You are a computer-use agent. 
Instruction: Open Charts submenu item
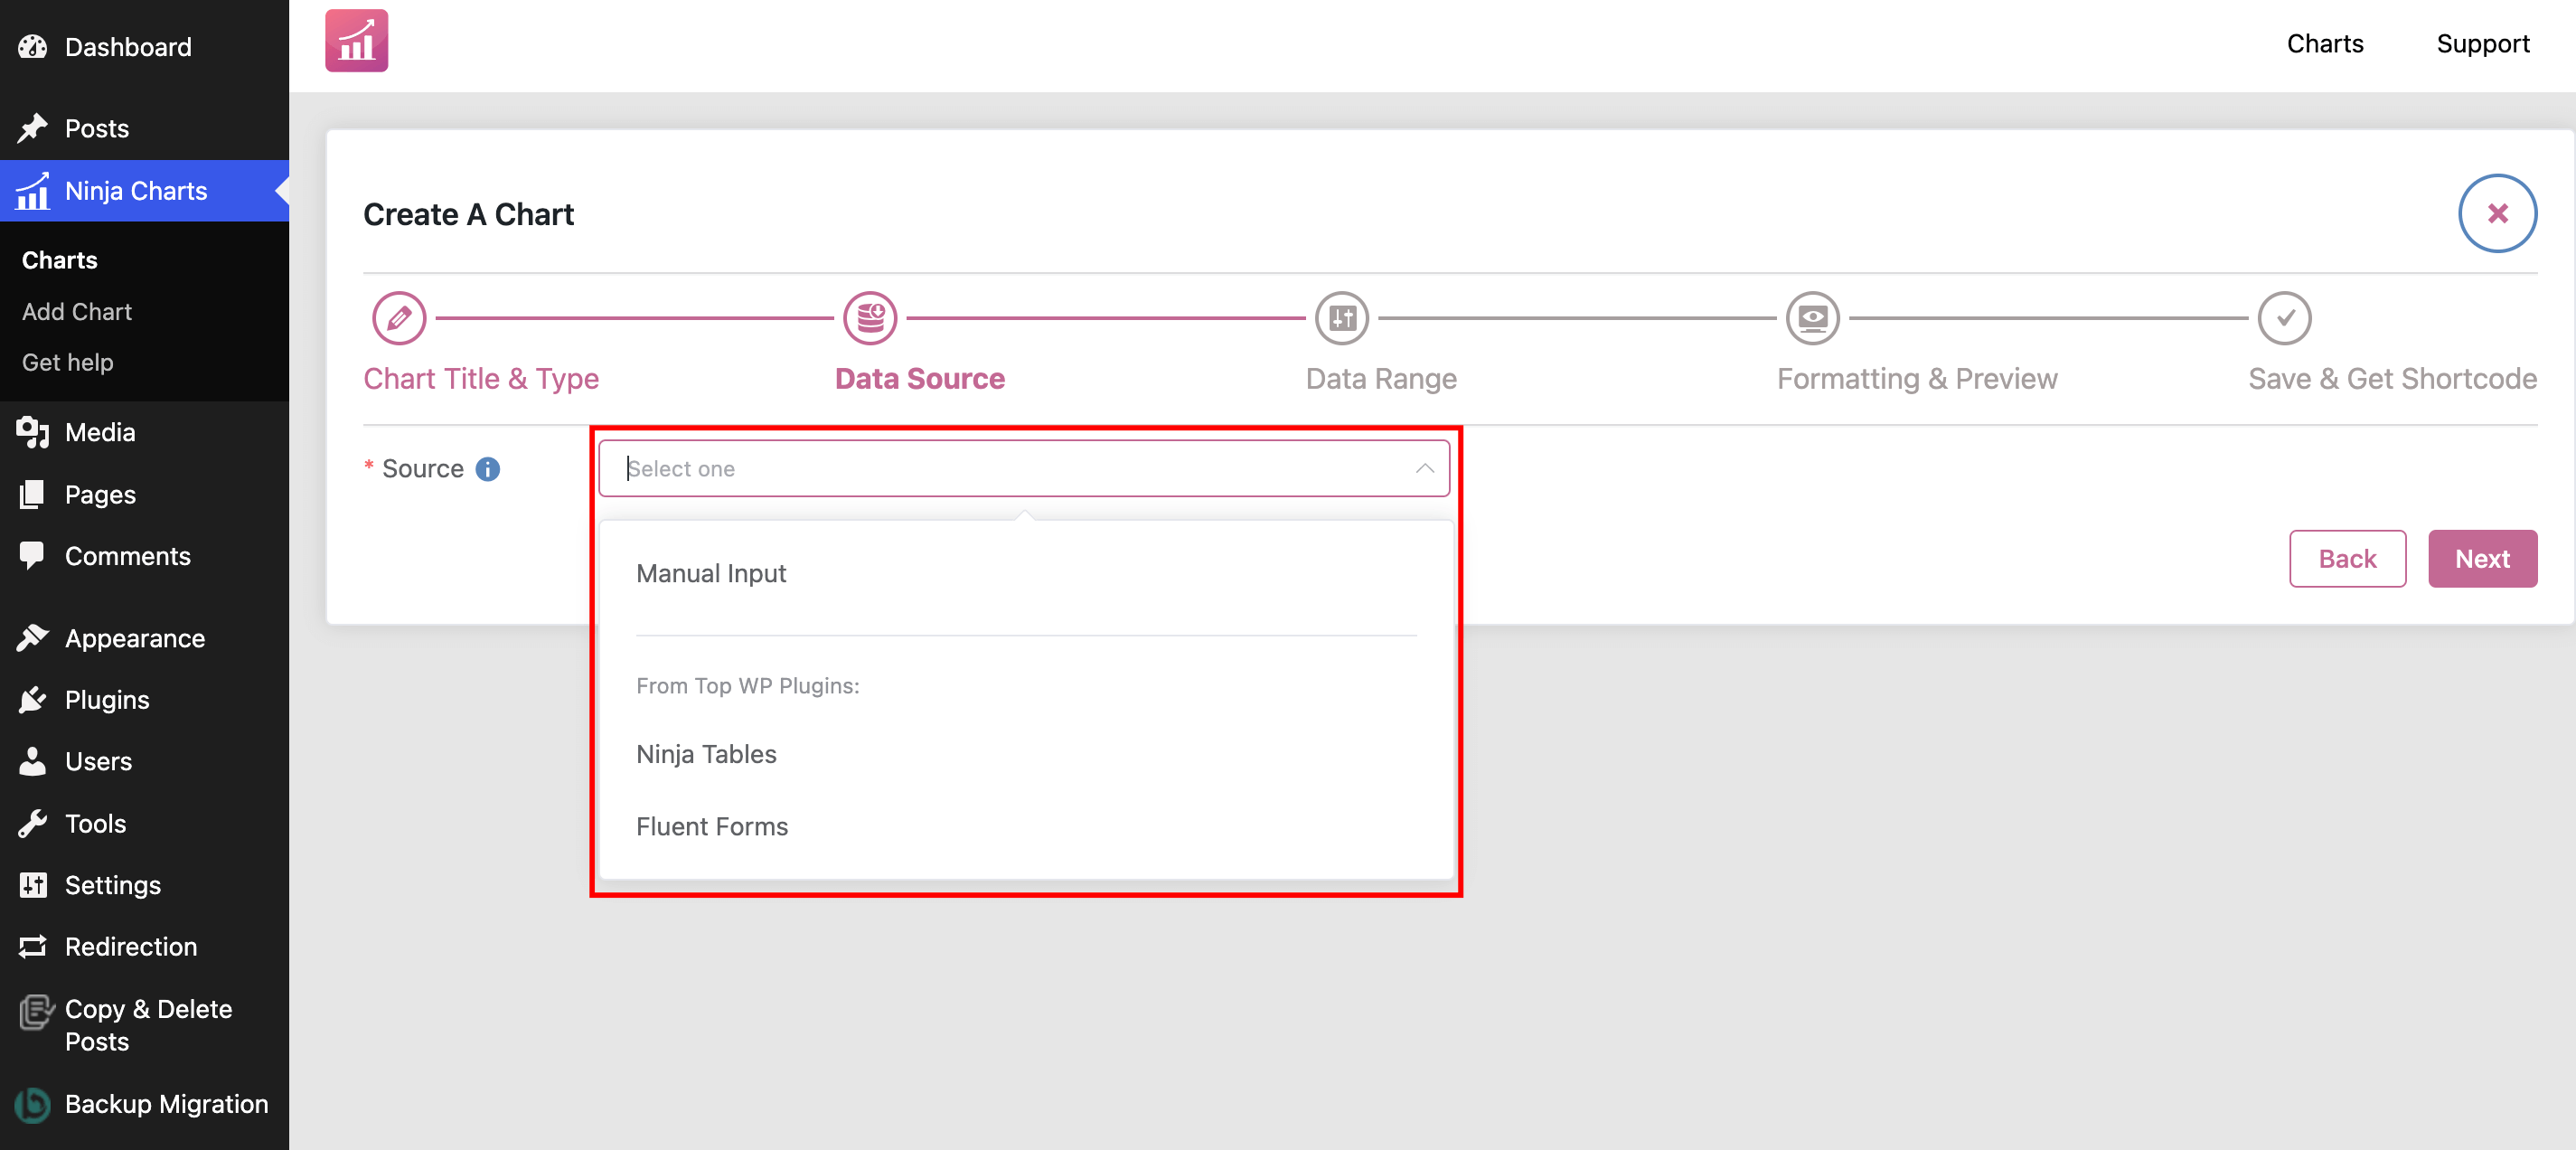(x=60, y=260)
